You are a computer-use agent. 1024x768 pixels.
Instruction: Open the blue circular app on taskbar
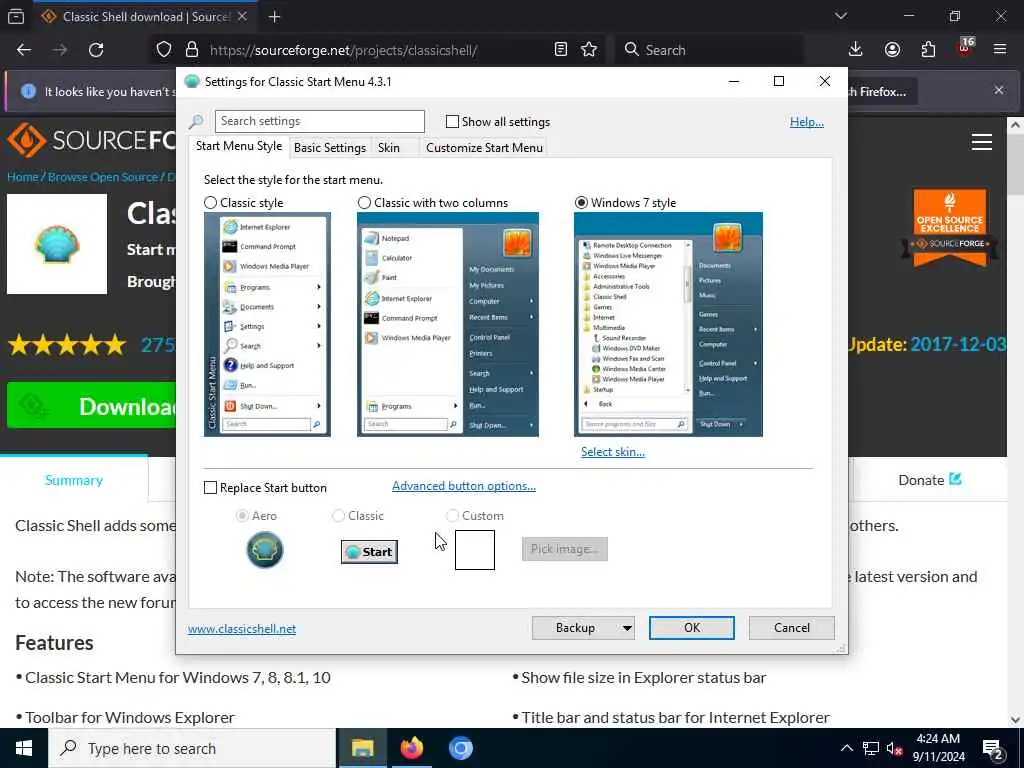(x=460, y=748)
